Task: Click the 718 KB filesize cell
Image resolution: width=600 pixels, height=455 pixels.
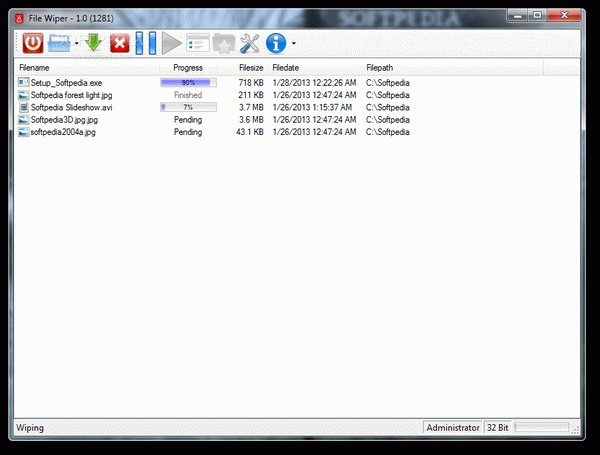Action: 251,83
